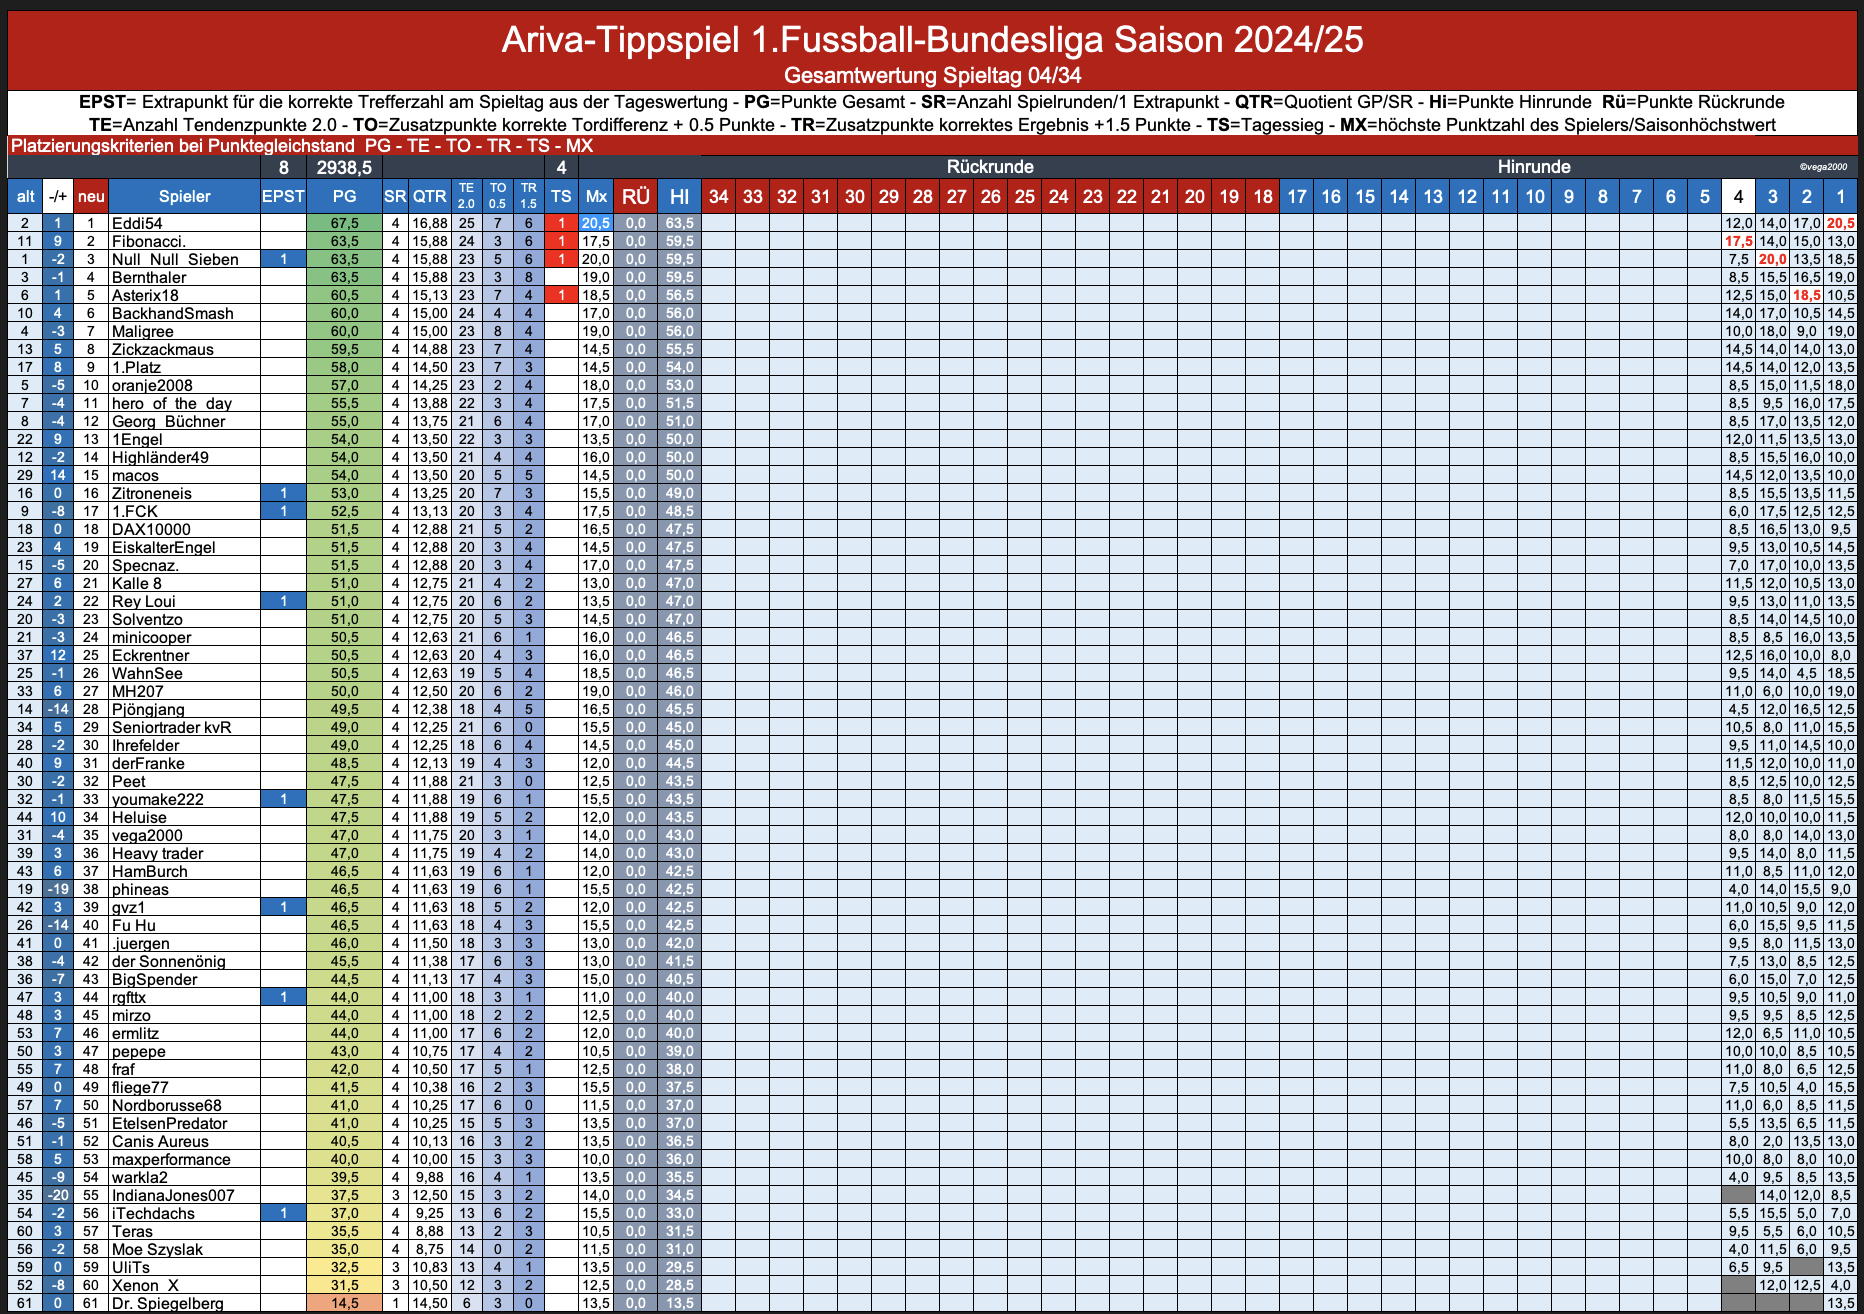Click the title 'Ariva-Tippspiel 1.Fussball-Bundesliga Saison 2024/25'

click(x=932, y=40)
